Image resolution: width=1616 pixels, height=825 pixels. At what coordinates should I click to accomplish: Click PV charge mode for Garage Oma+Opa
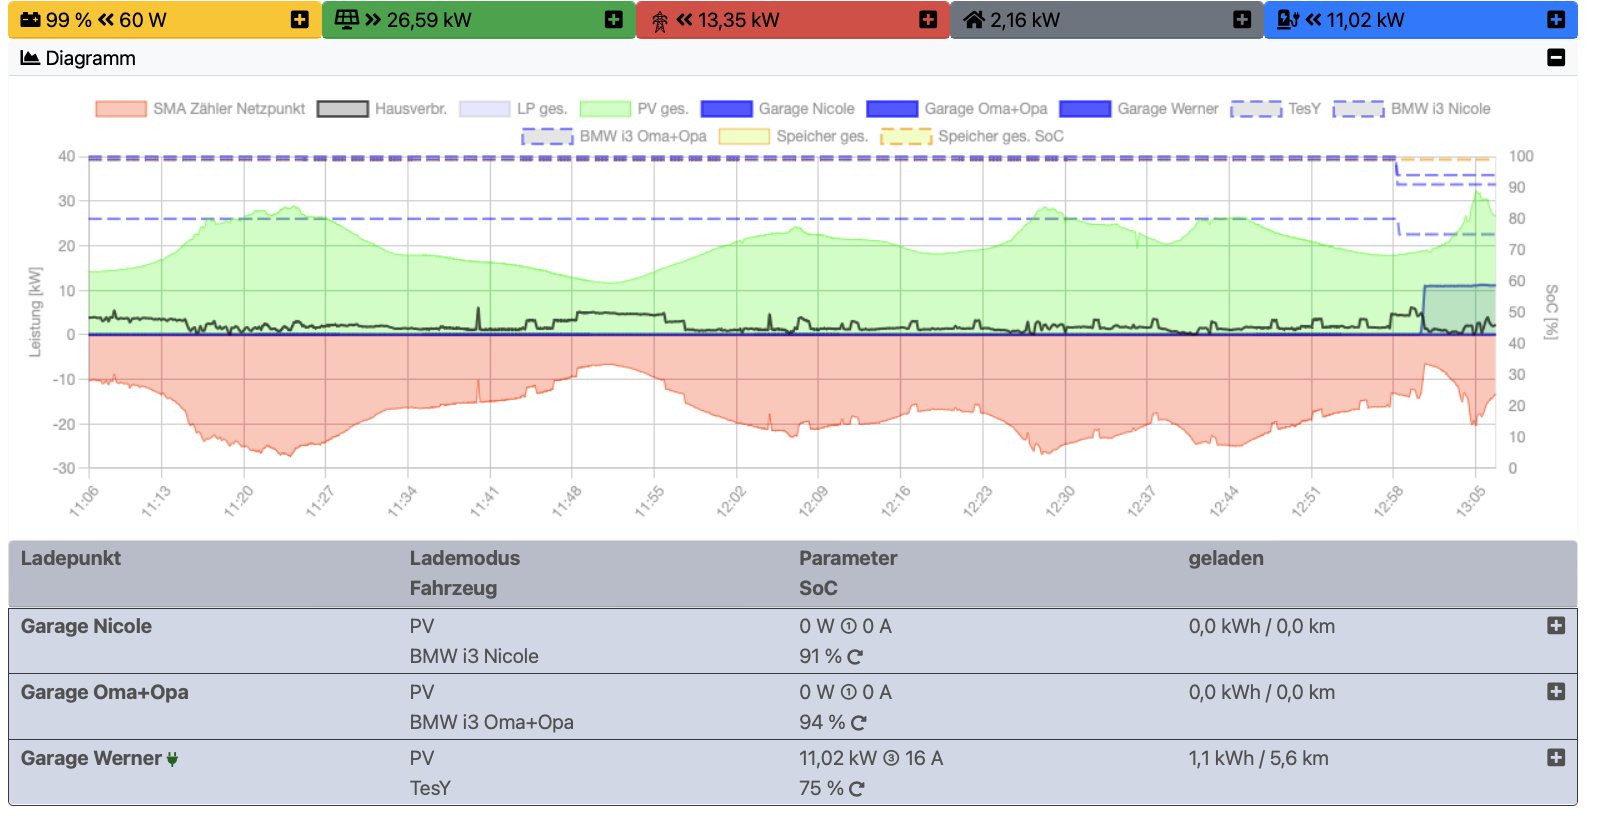(422, 692)
